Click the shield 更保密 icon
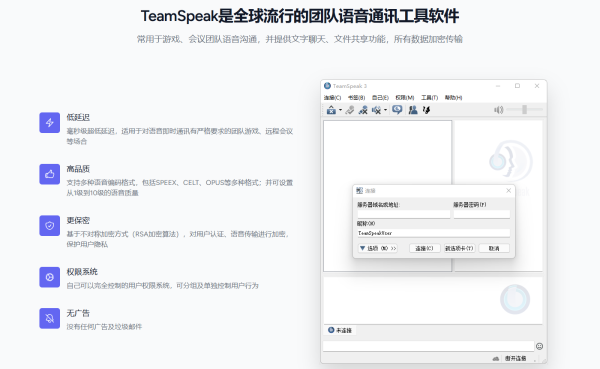Image resolution: width=600 pixels, height=369 pixels. [49, 225]
